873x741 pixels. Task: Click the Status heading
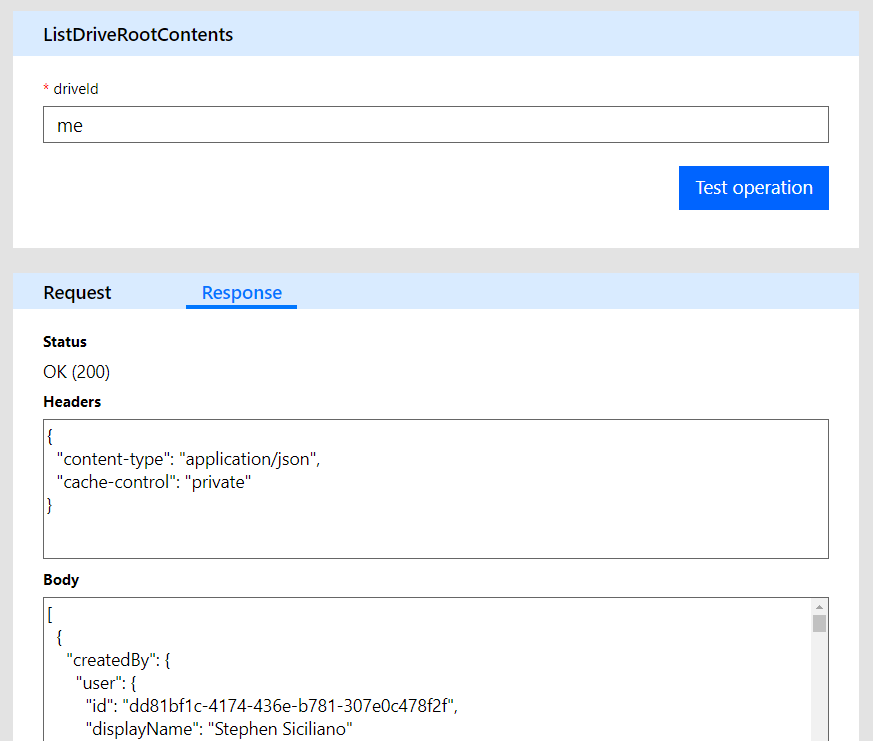[x=65, y=342]
